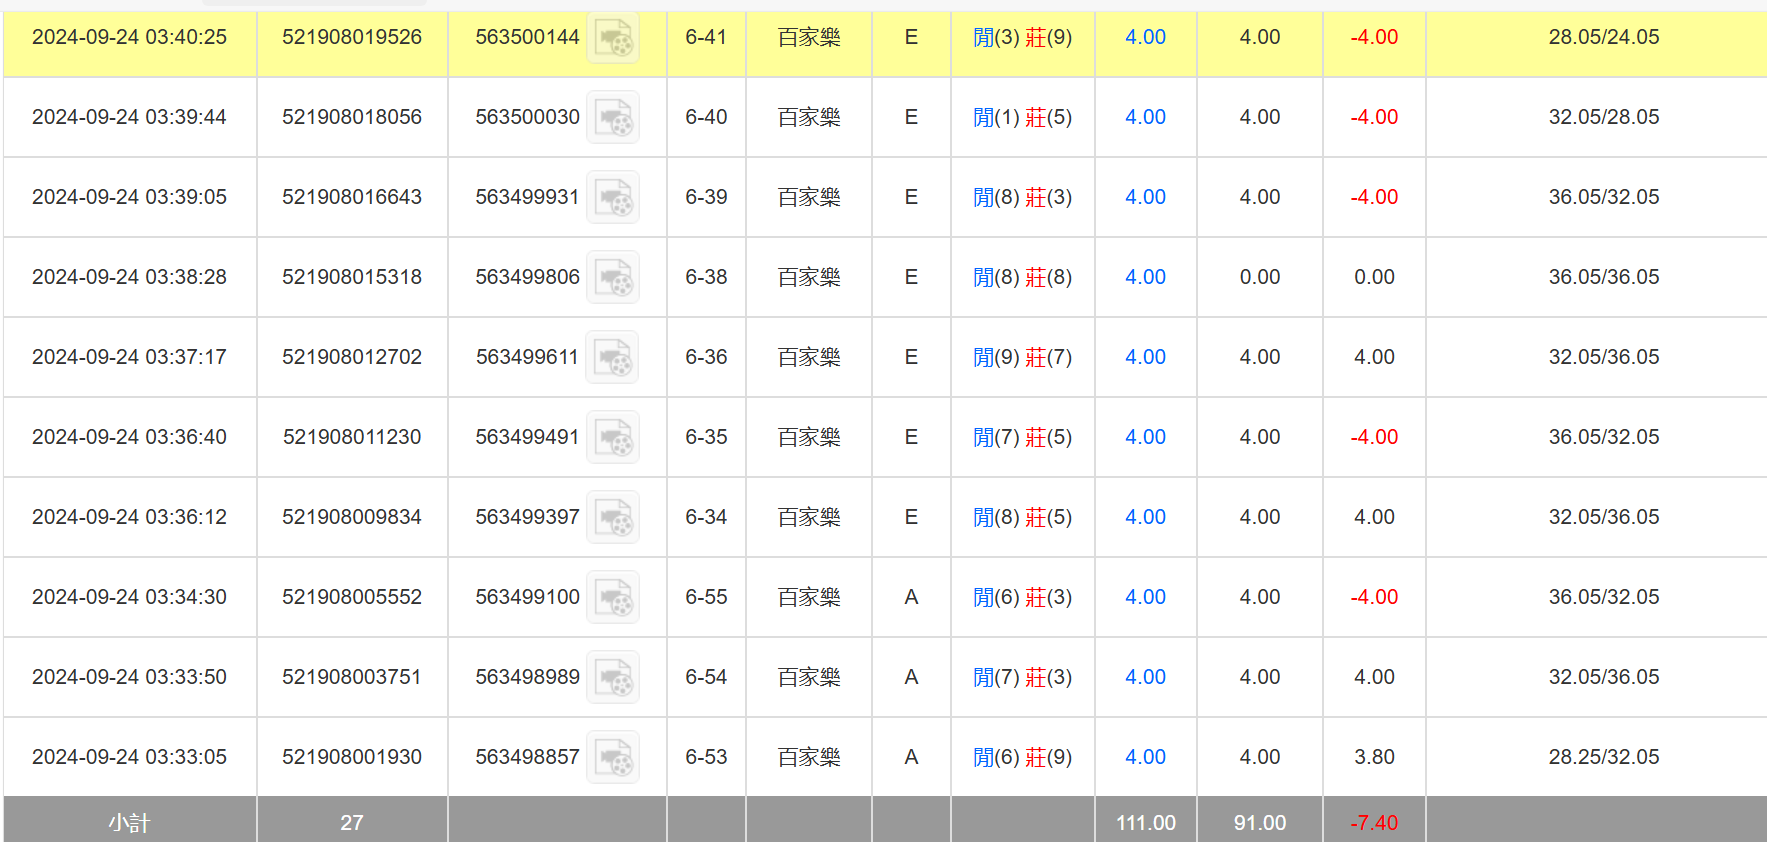The height and width of the screenshot is (842, 1767).
Task: Click replay icon next to round 563500030
Action: [612, 118]
